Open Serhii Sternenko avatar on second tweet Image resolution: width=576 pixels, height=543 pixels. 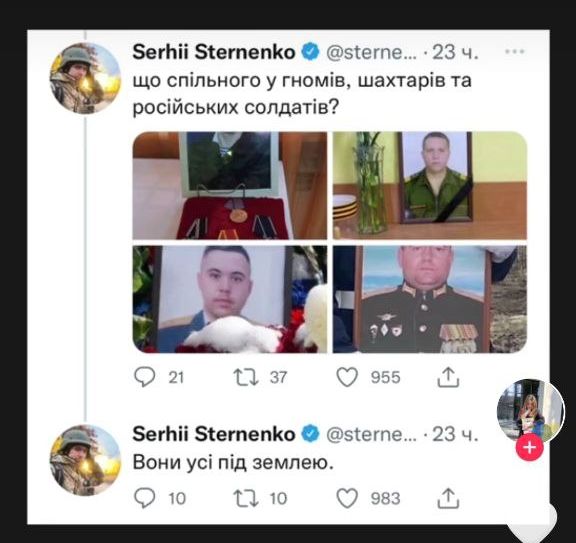tap(85, 460)
